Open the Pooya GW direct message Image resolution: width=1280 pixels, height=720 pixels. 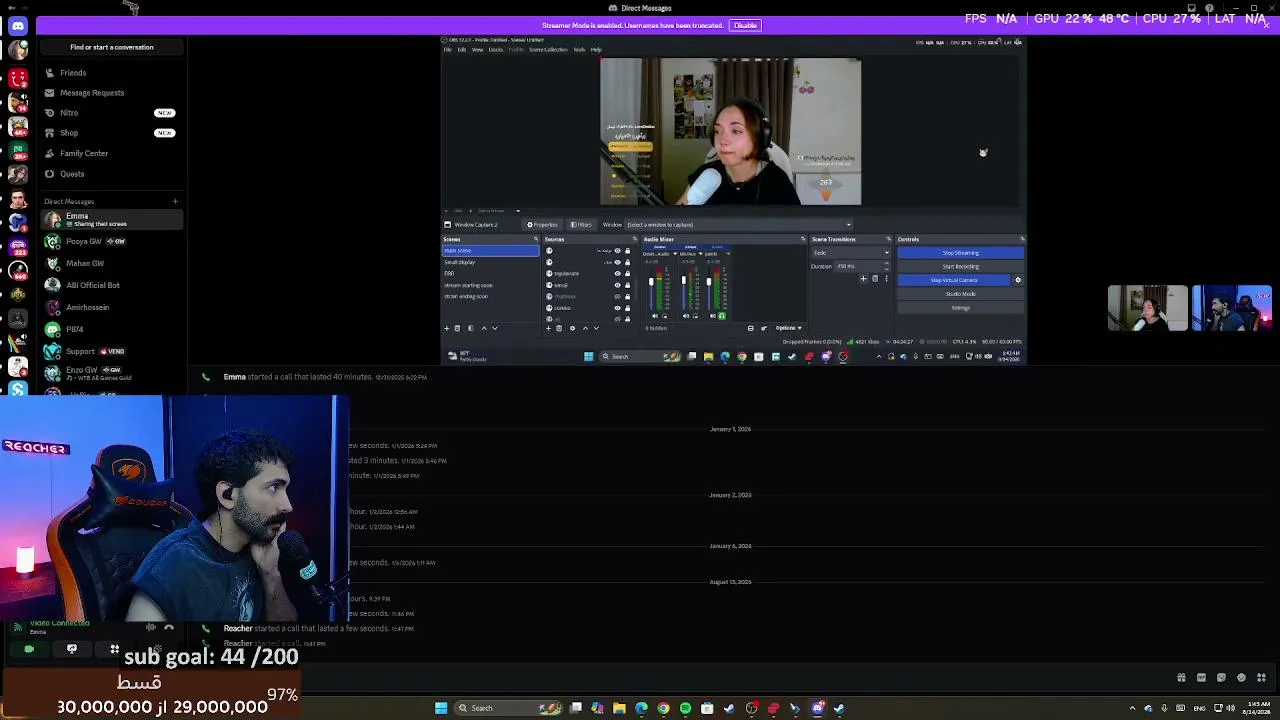click(x=111, y=242)
